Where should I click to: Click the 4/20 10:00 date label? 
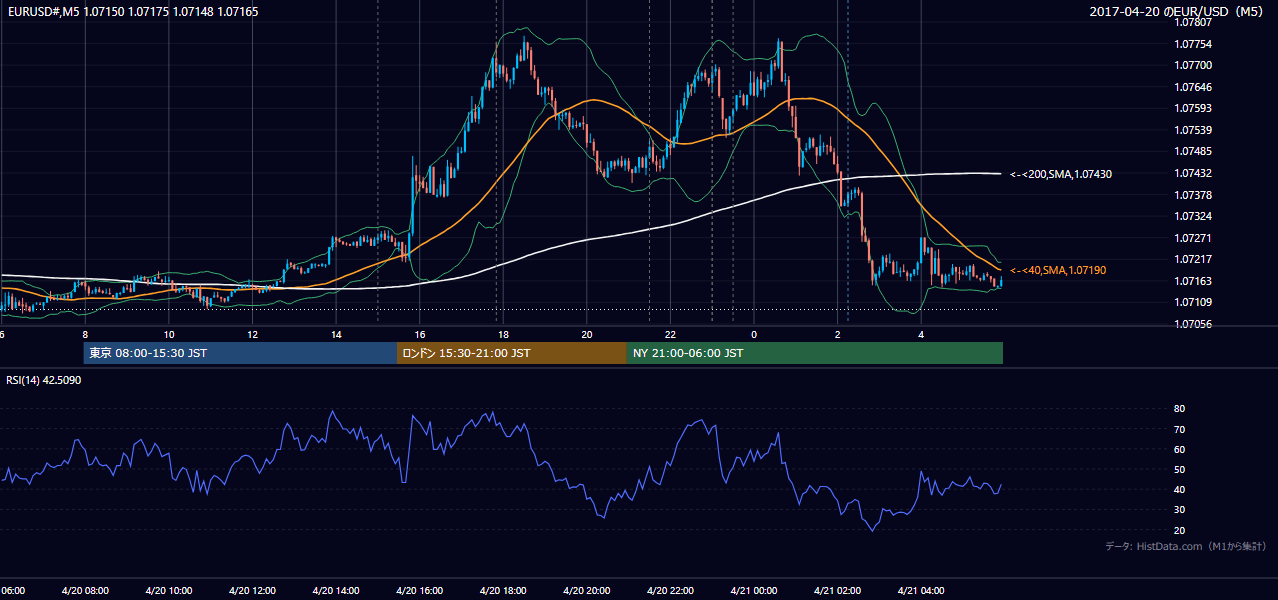pos(168,590)
